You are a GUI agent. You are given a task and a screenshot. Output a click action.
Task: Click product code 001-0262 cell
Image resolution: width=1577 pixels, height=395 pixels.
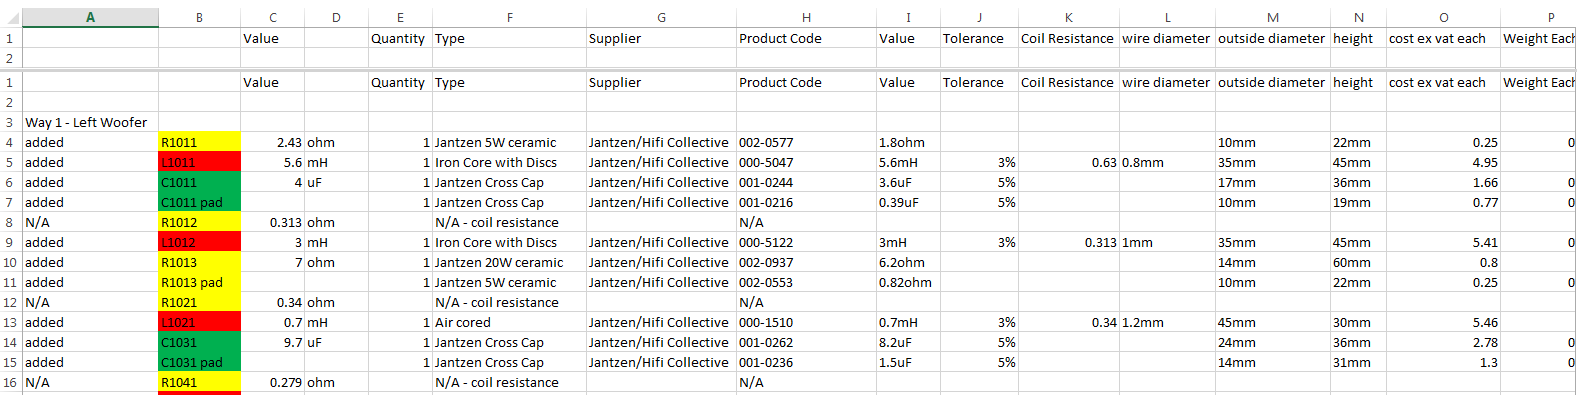click(x=806, y=342)
